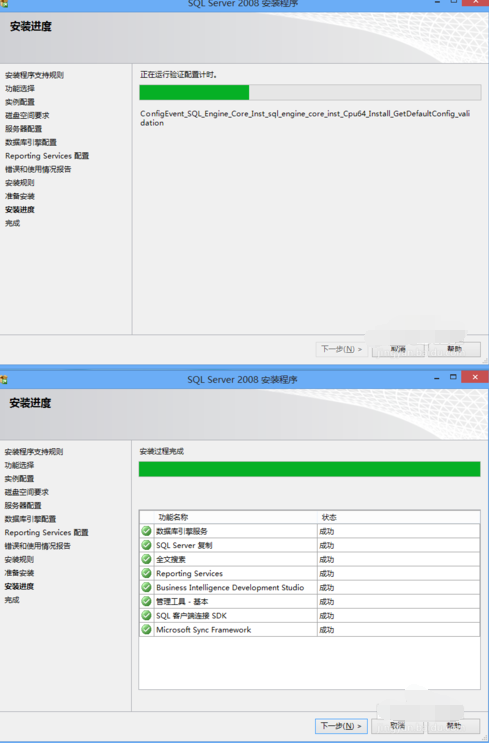Viewport: 489px width, 743px height.
Task: Select Reporting Services 配置 step in completed window
Action: click(46, 533)
